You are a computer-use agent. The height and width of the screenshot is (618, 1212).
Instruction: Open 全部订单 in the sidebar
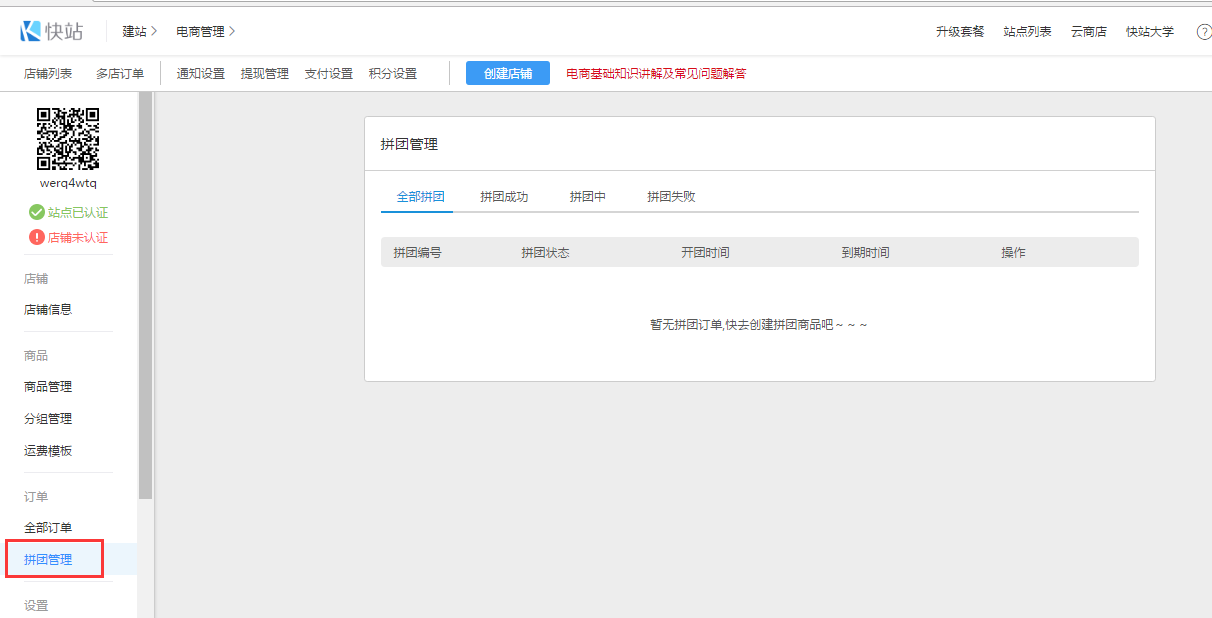[x=48, y=528]
